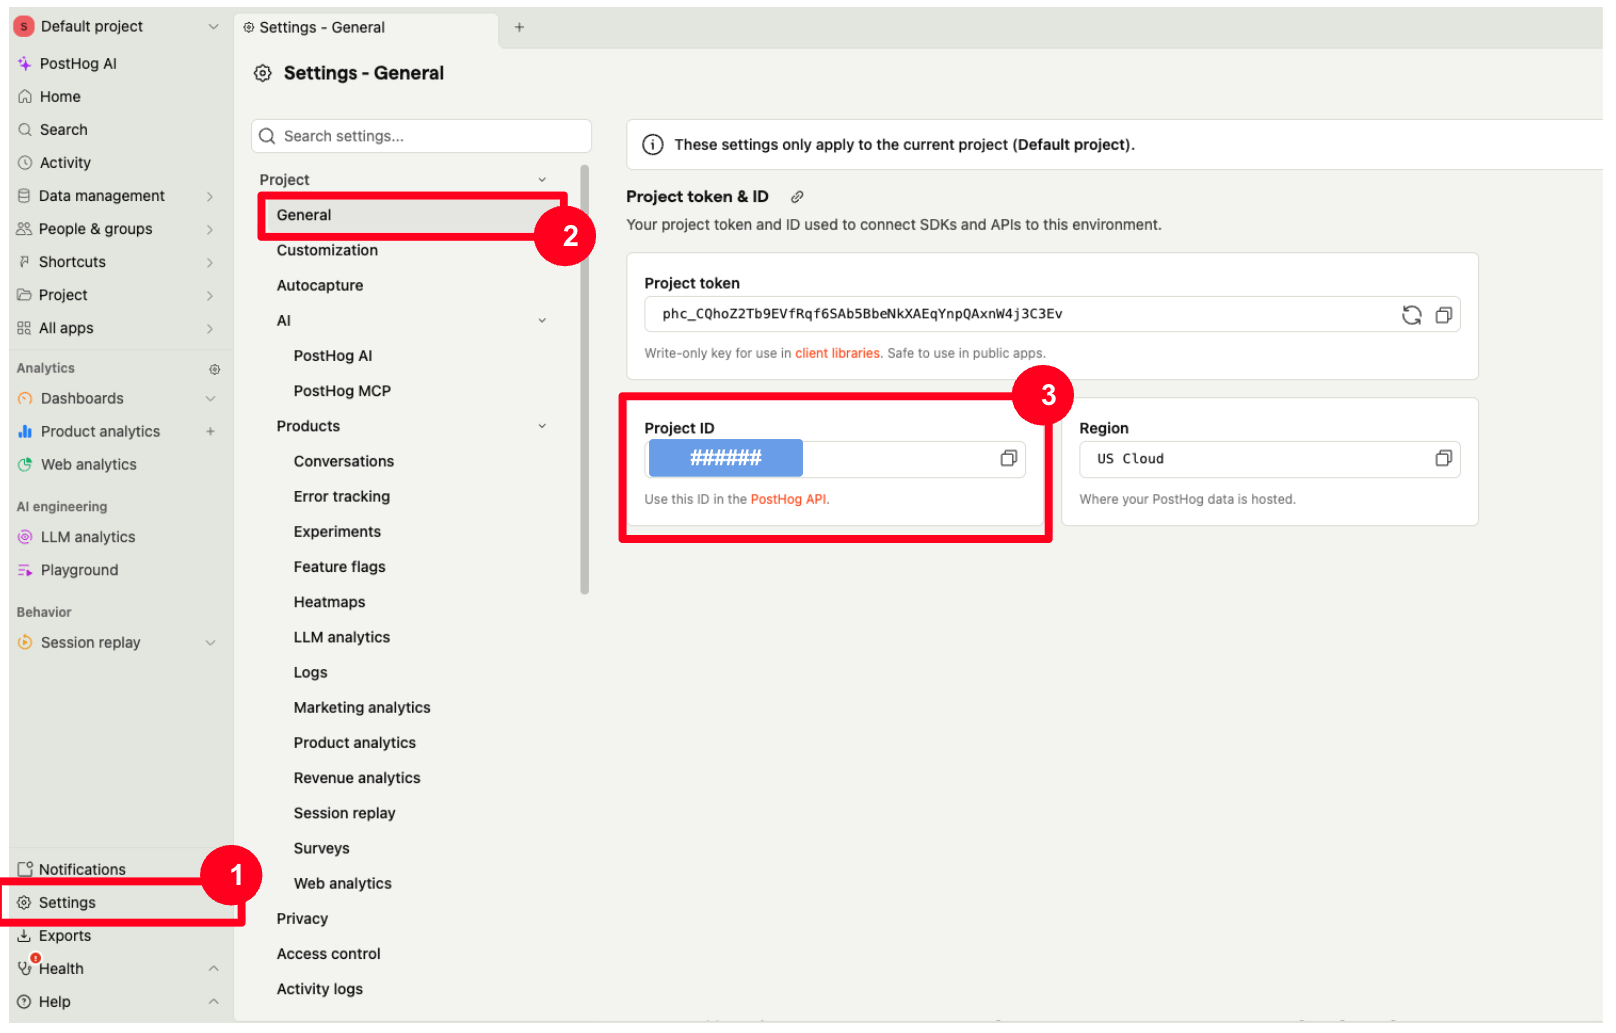
Task: Click the PostHog API link
Action: (789, 499)
